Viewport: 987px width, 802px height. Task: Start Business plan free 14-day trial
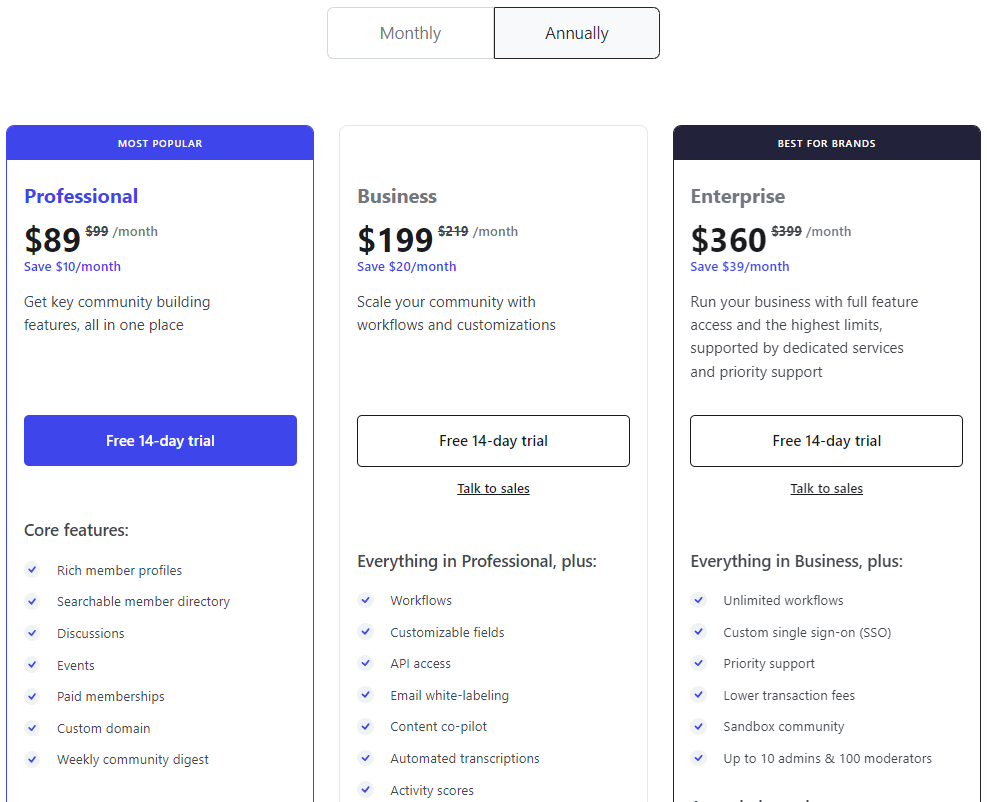(x=494, y=441)
